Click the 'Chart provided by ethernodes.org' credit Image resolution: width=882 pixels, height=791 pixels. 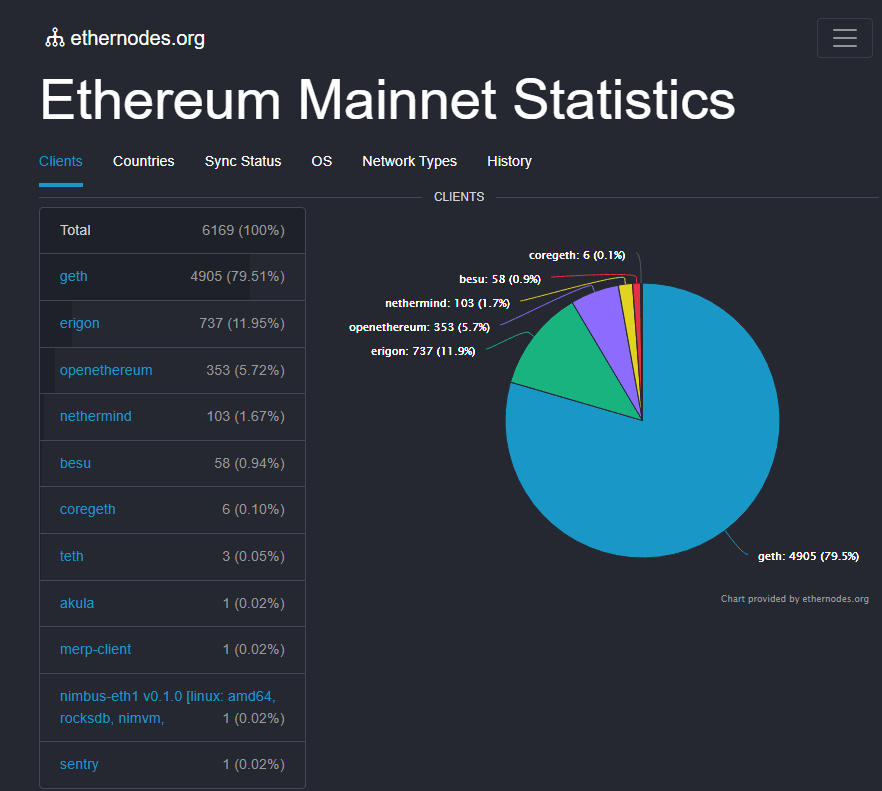tap(795, 599)
